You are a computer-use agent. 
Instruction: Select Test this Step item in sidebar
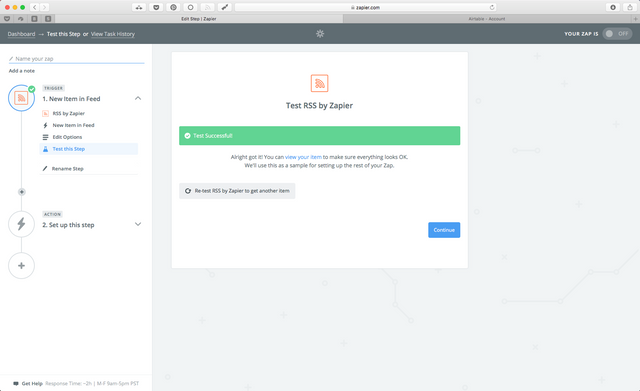point(89,149)
